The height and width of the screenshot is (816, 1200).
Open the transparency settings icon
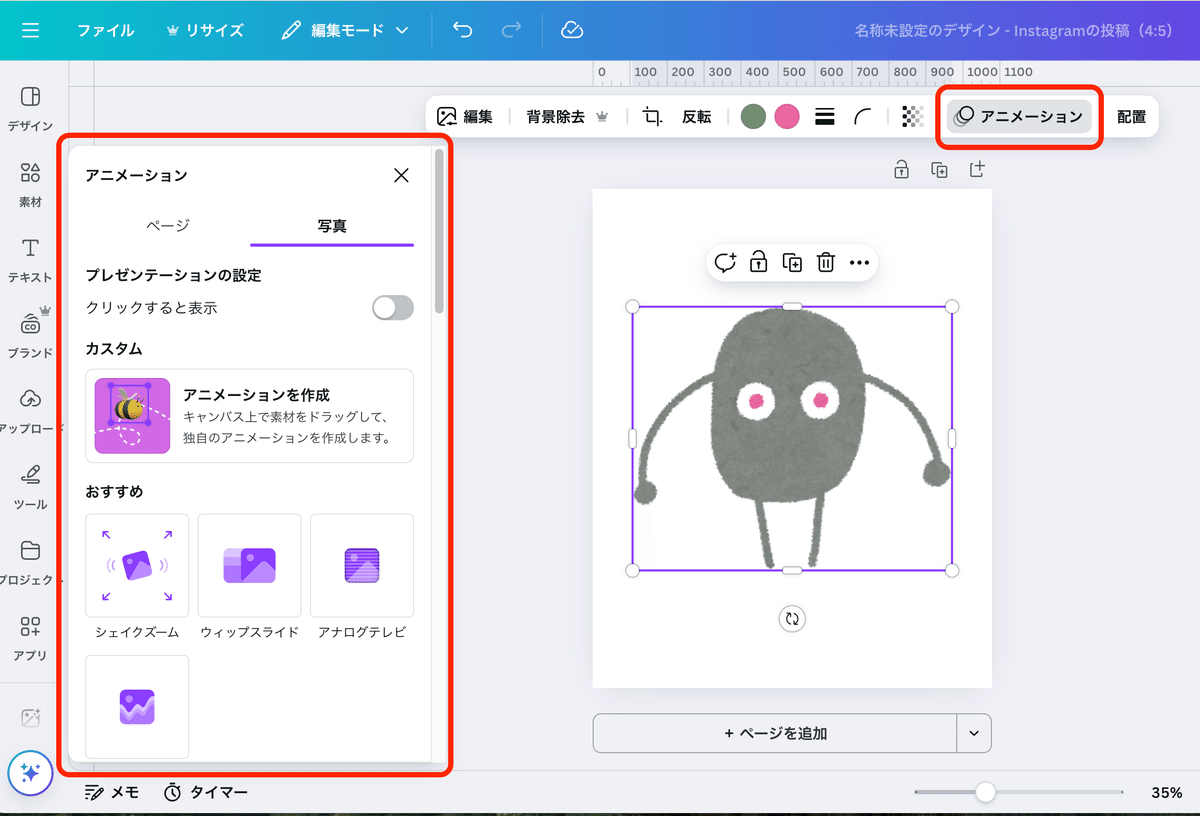click(911, 116)
